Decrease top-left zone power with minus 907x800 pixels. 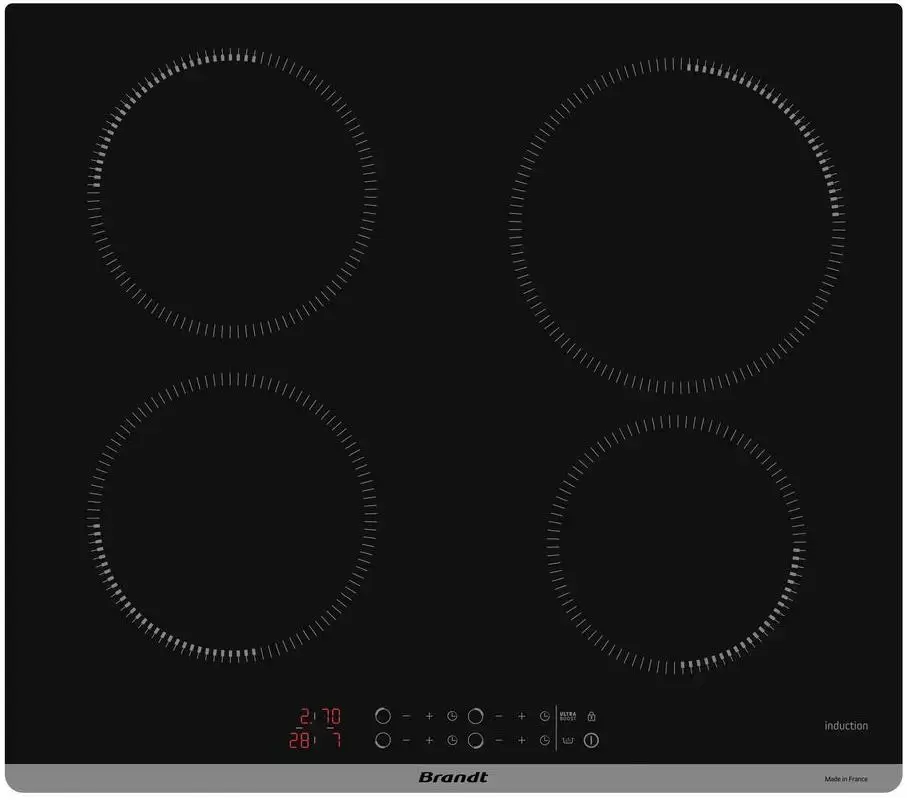[406, 716]
